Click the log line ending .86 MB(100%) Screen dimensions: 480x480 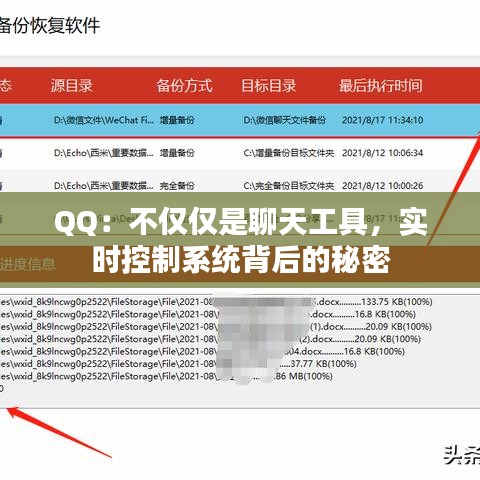click(x=166, y=376)
